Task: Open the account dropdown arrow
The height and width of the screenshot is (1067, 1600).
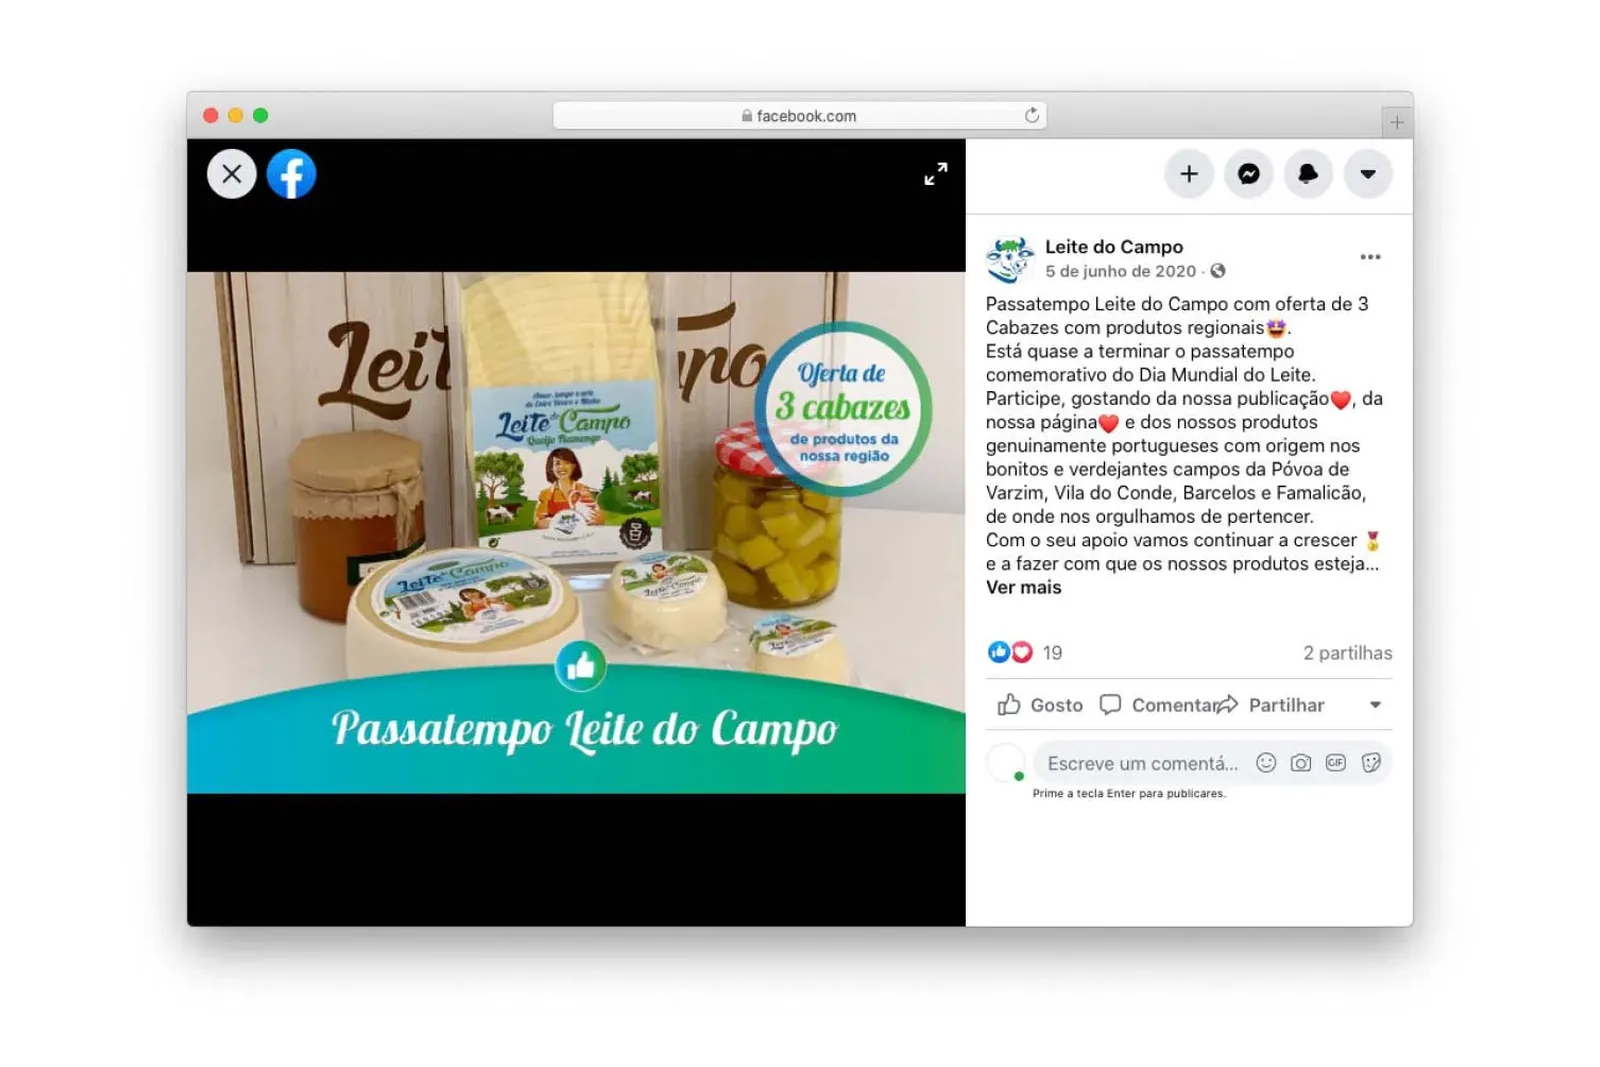Action: point(1368,174)
